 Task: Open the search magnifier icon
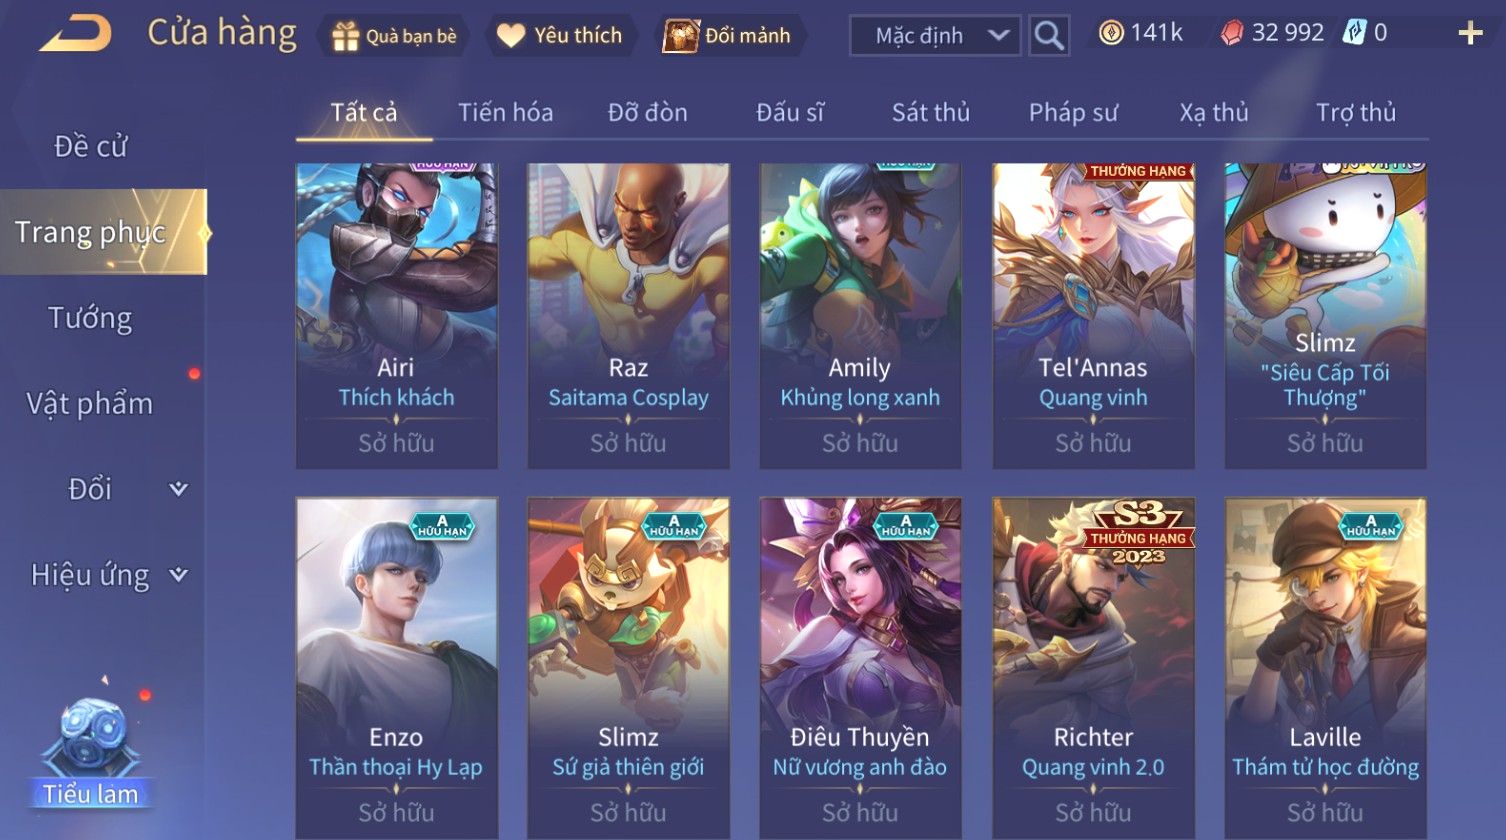pyautogui.click(x=1049, y=36)
